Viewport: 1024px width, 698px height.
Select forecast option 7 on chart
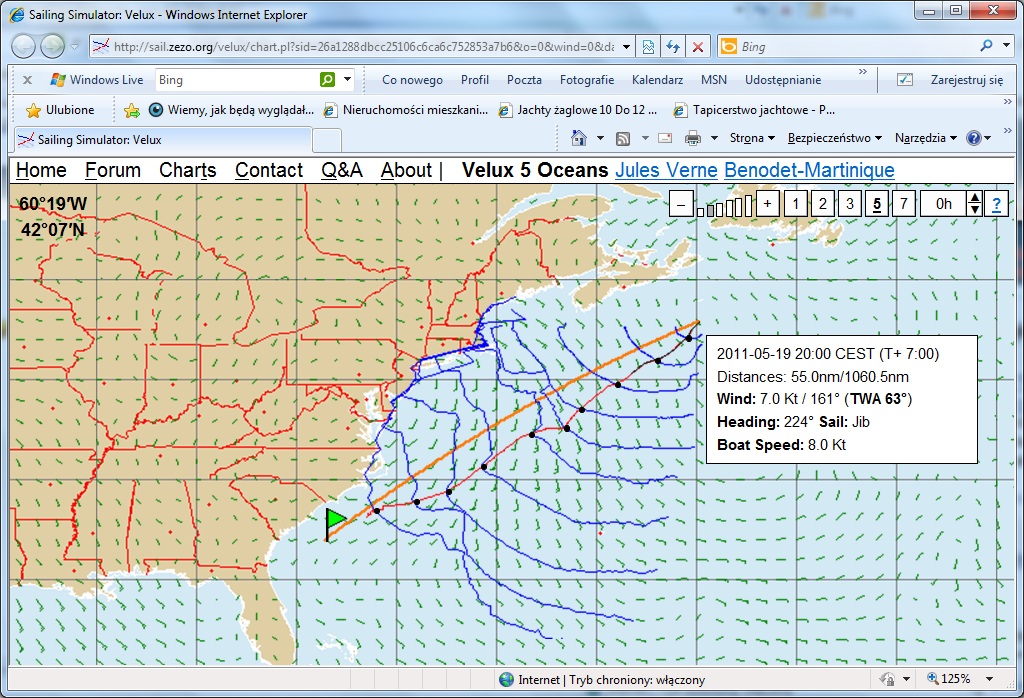point(904,204)
